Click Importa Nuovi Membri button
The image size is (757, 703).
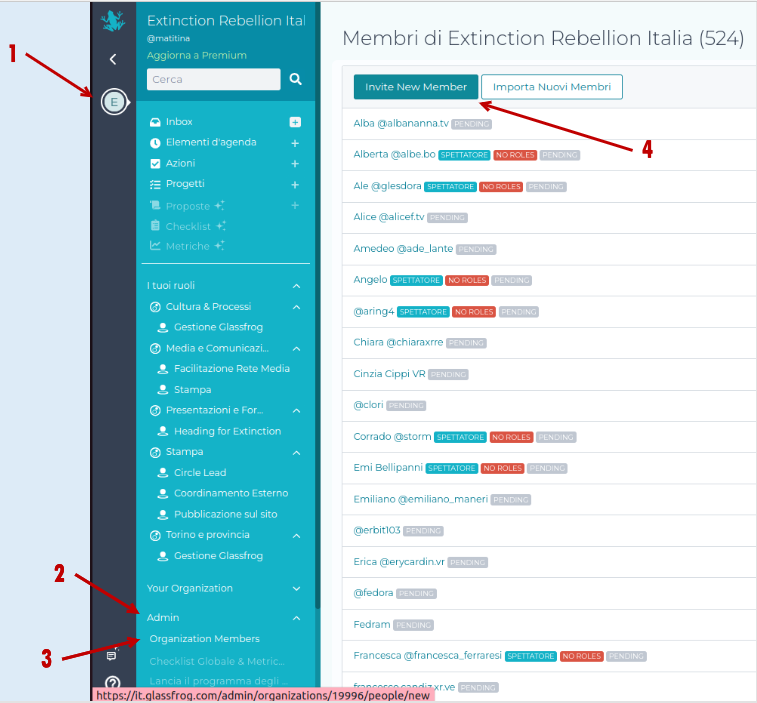pos(552,87)
